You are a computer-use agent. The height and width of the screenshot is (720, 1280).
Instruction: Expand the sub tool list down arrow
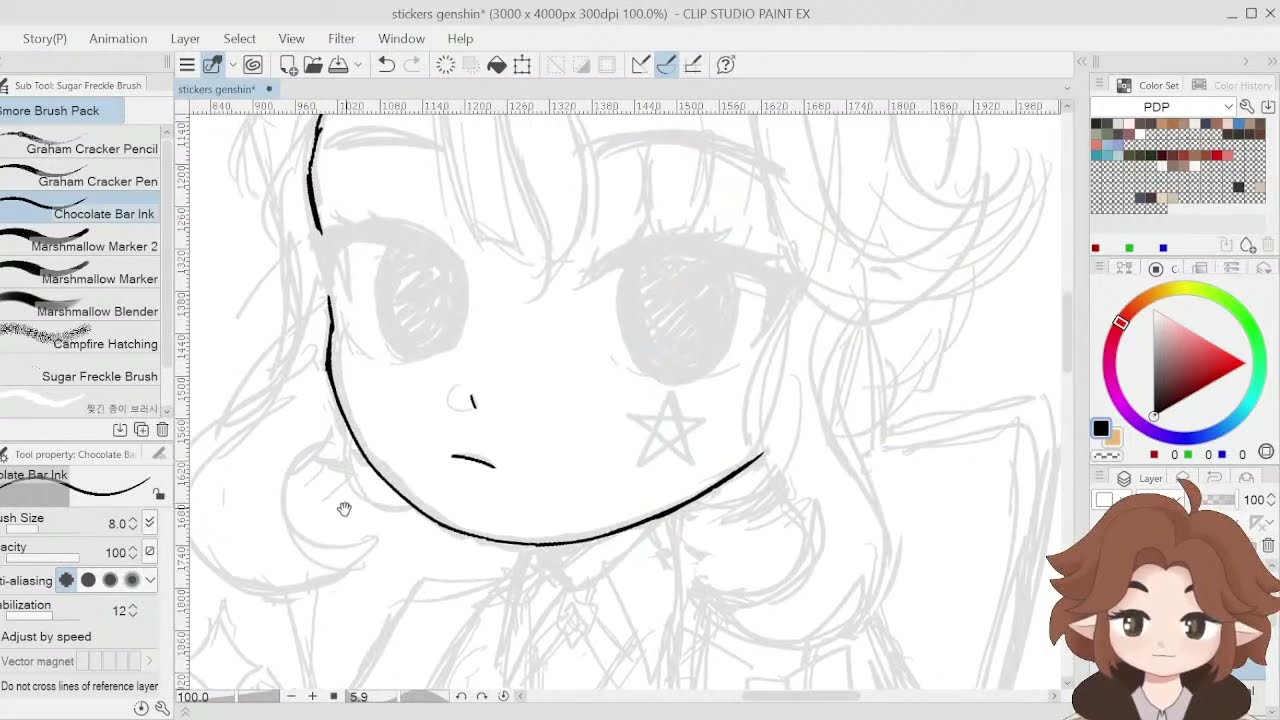(x=166, y=410)
